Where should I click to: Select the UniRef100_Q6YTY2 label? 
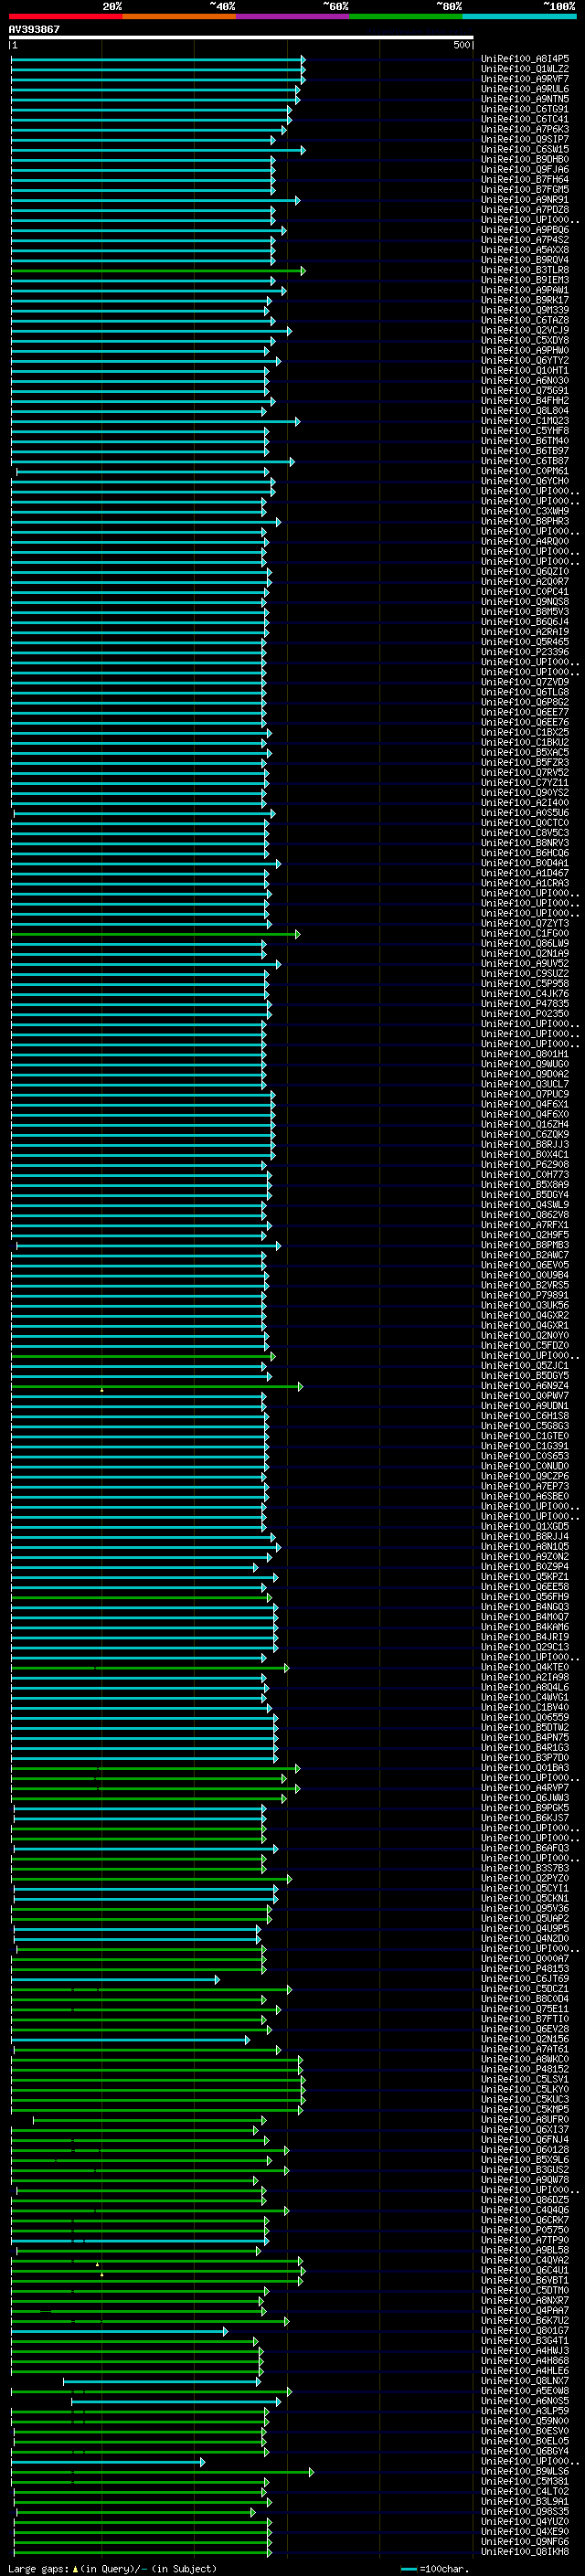tap(525, 361)
